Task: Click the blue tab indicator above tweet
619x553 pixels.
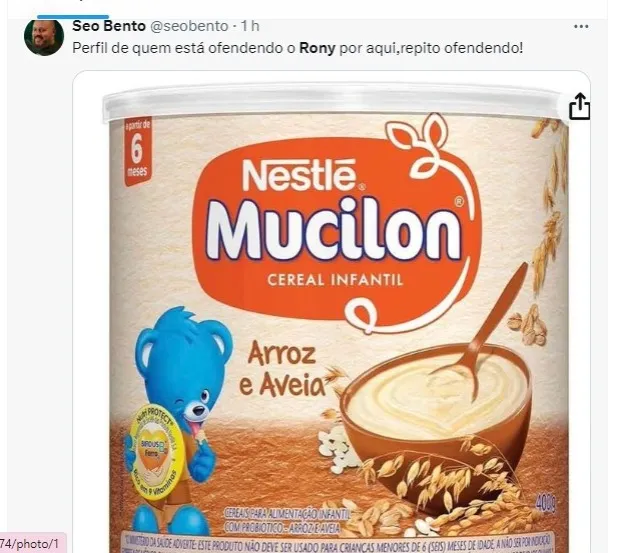Action: pyautogui.click(x=73, y=17)
